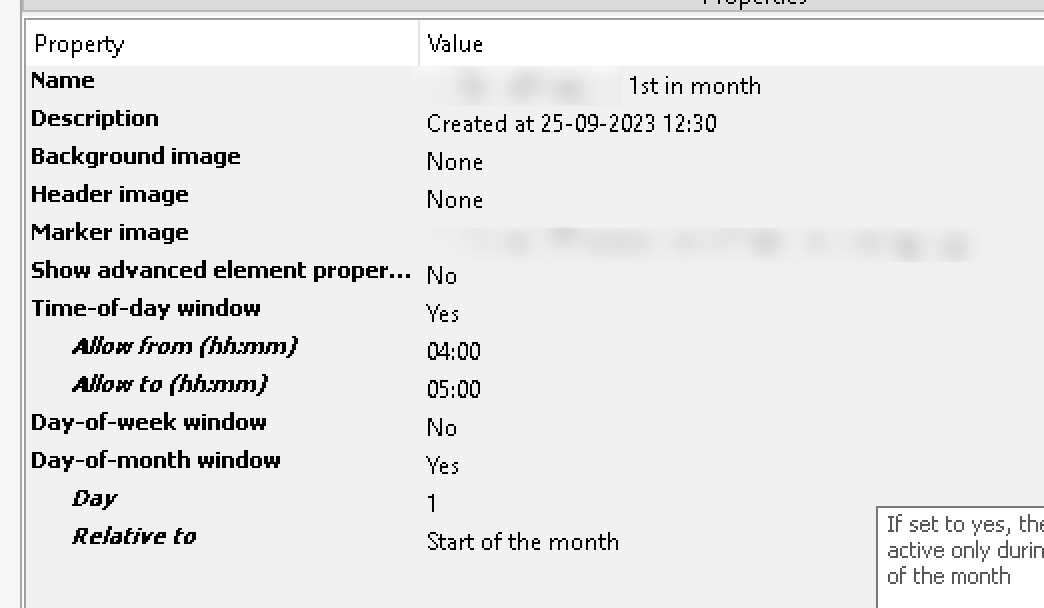1044x608 pixels.
Task: Toggle the Time-of-day window Yes value
Action: (x=443, y=314)
